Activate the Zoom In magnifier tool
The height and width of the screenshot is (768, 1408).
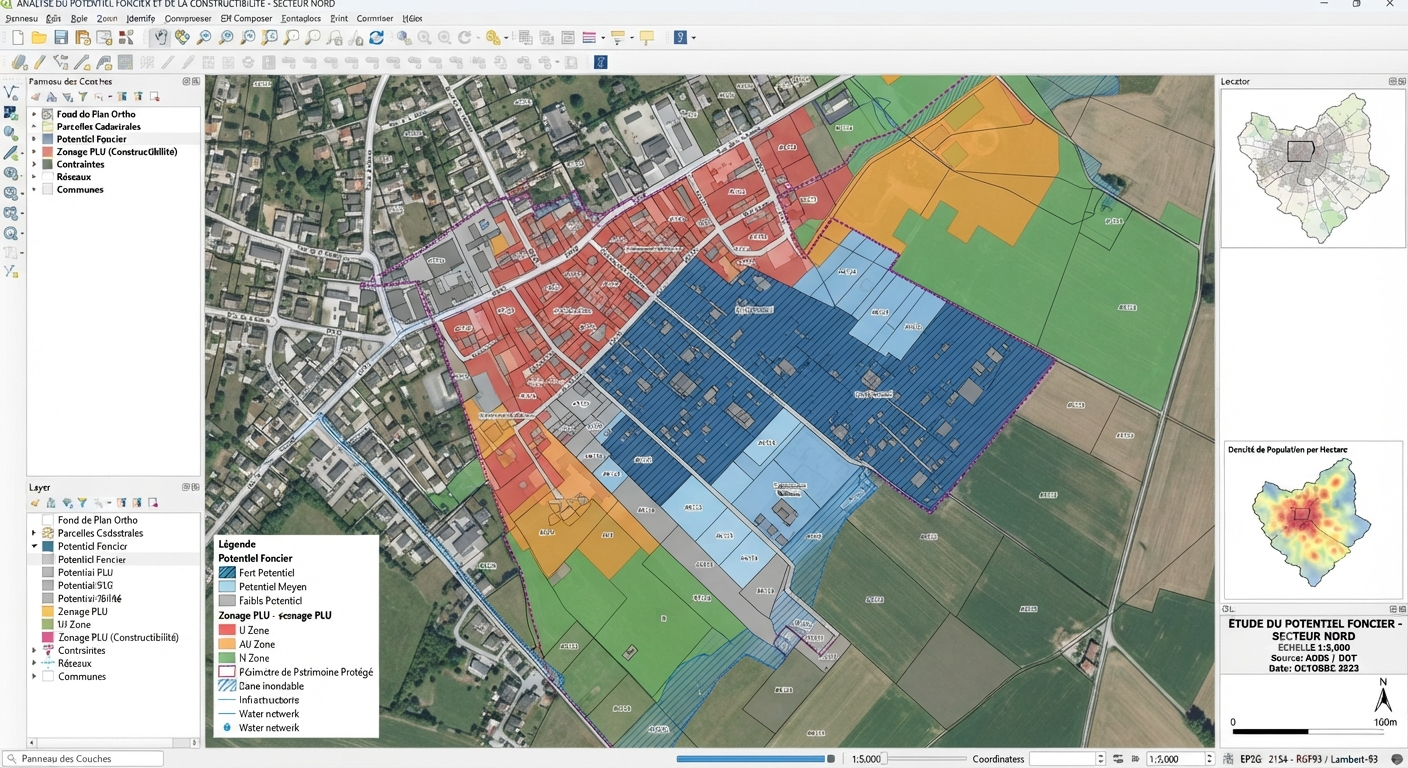(204, 38)
